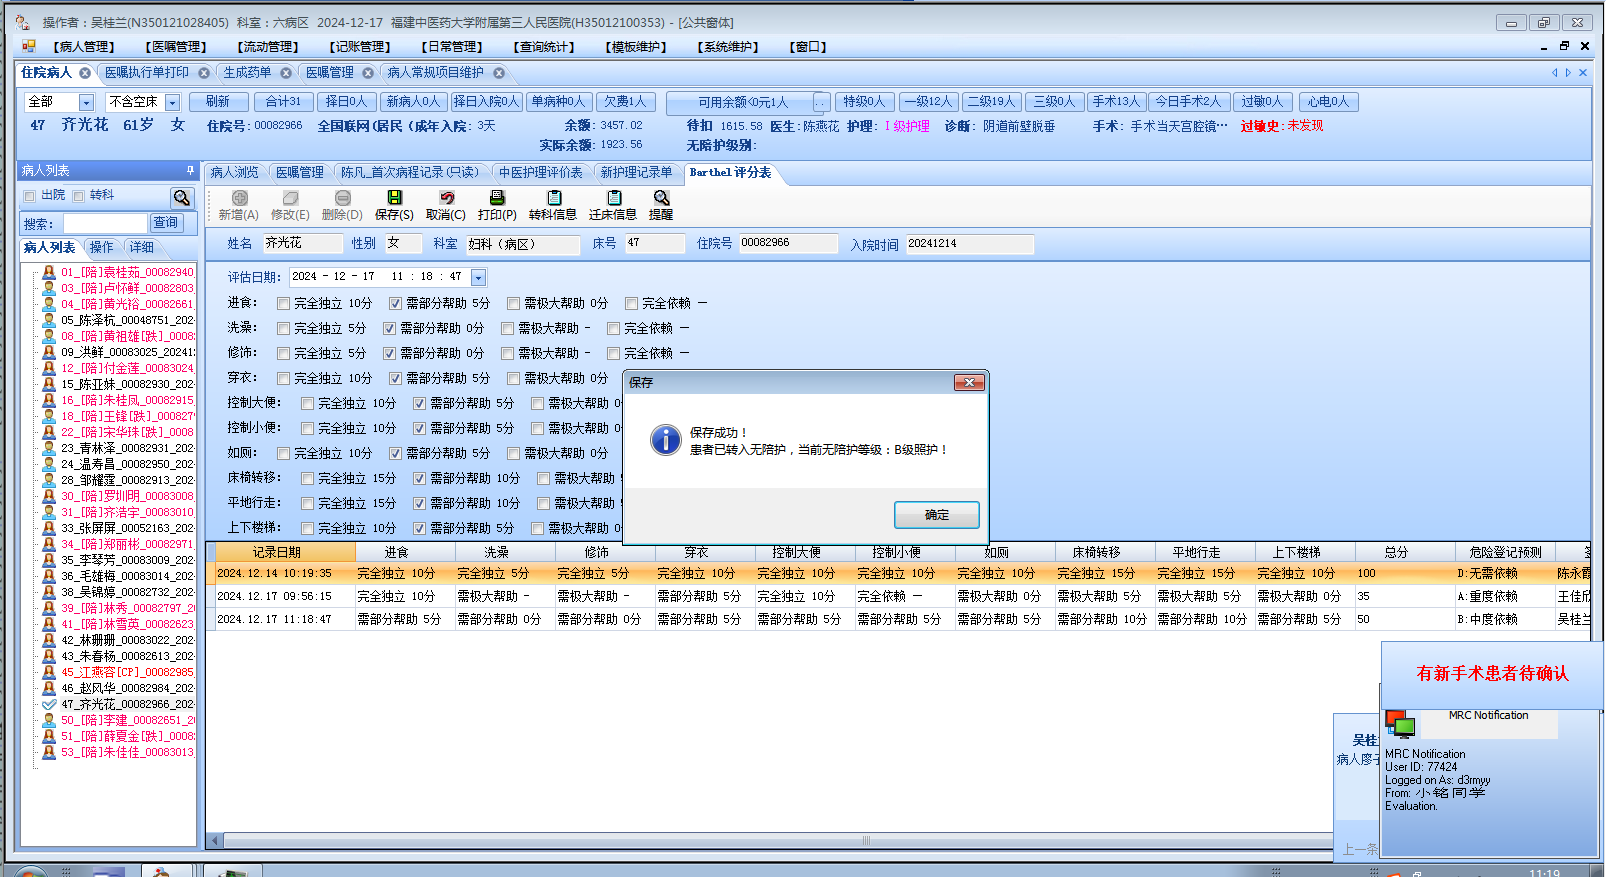
Task: Uncheck 需部分帮助 0分 in the 修饰 row
Action: [390, 353]
